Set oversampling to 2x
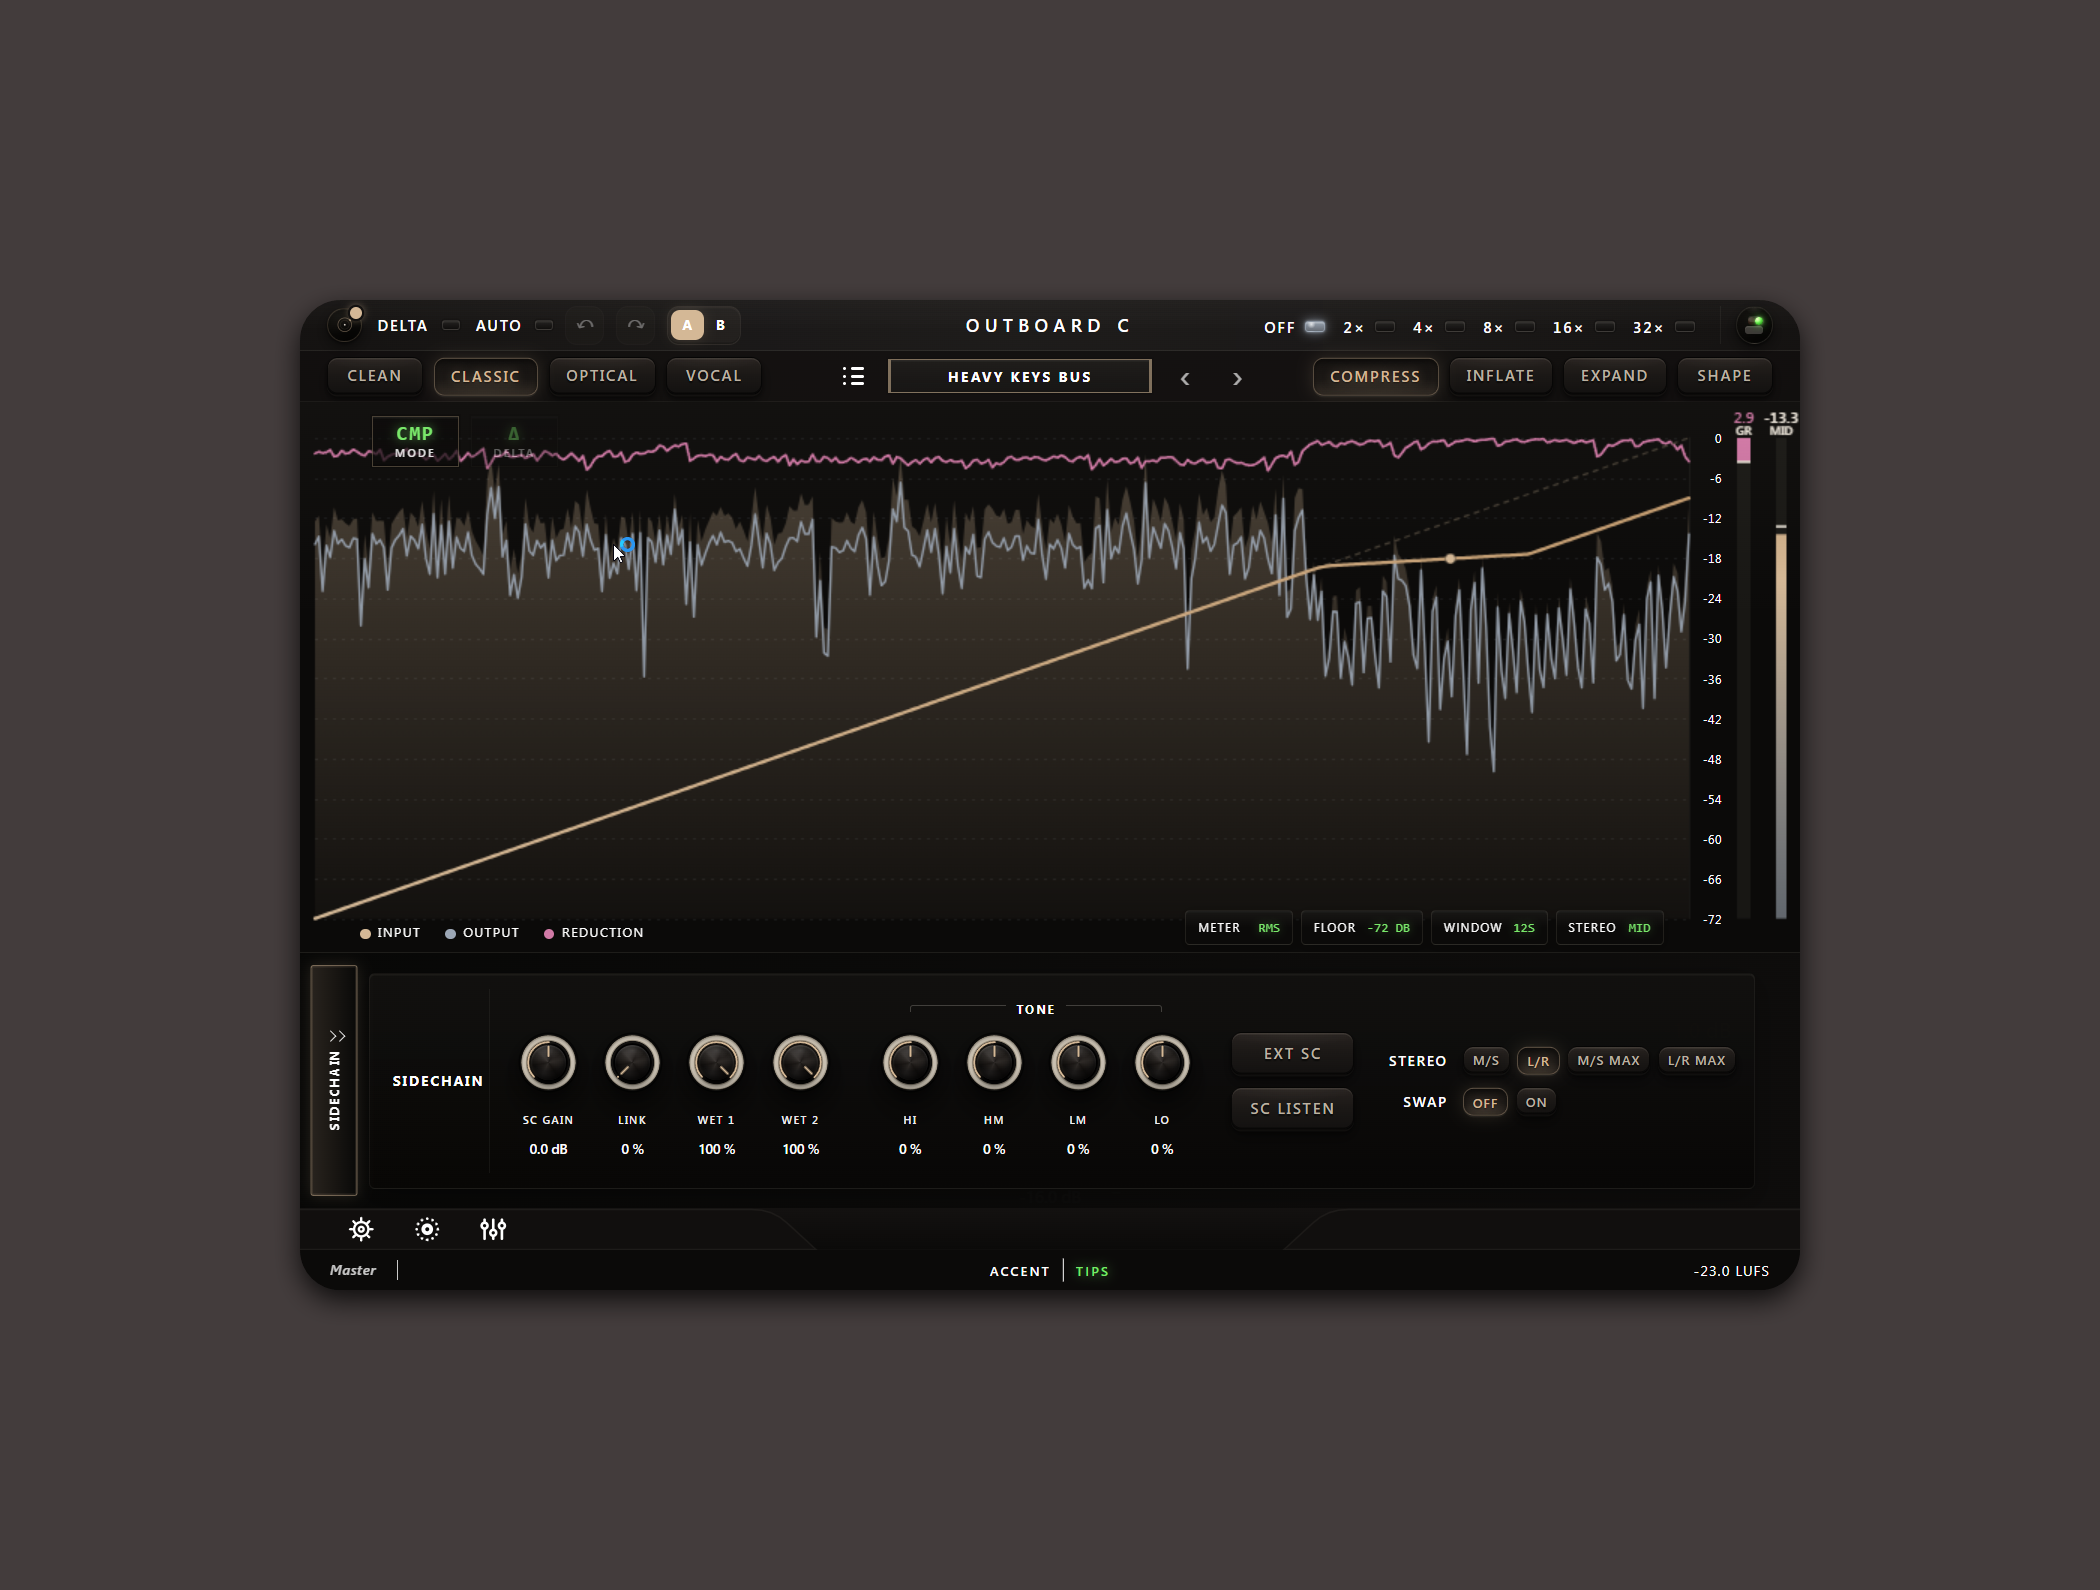2100x1590 pixels. (x=1385, y=327)
